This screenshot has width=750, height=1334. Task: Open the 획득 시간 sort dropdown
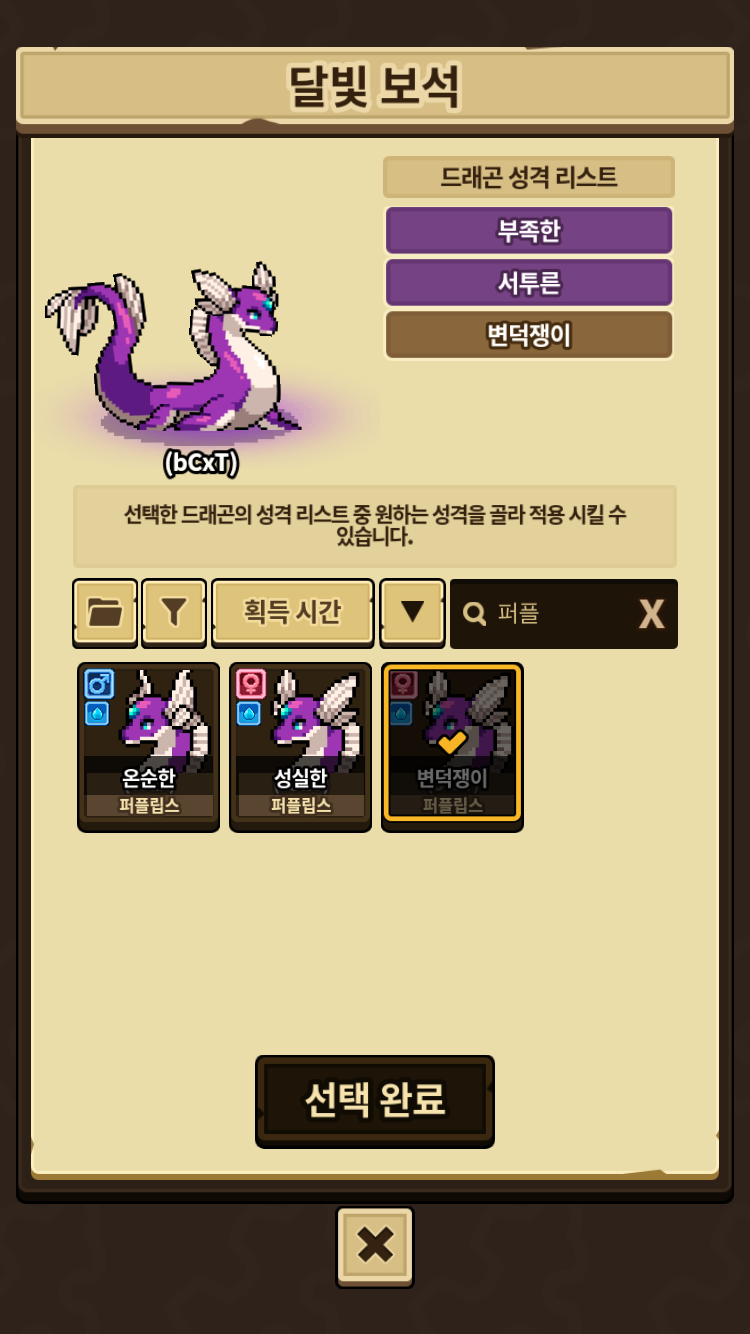tap(293, 612)
